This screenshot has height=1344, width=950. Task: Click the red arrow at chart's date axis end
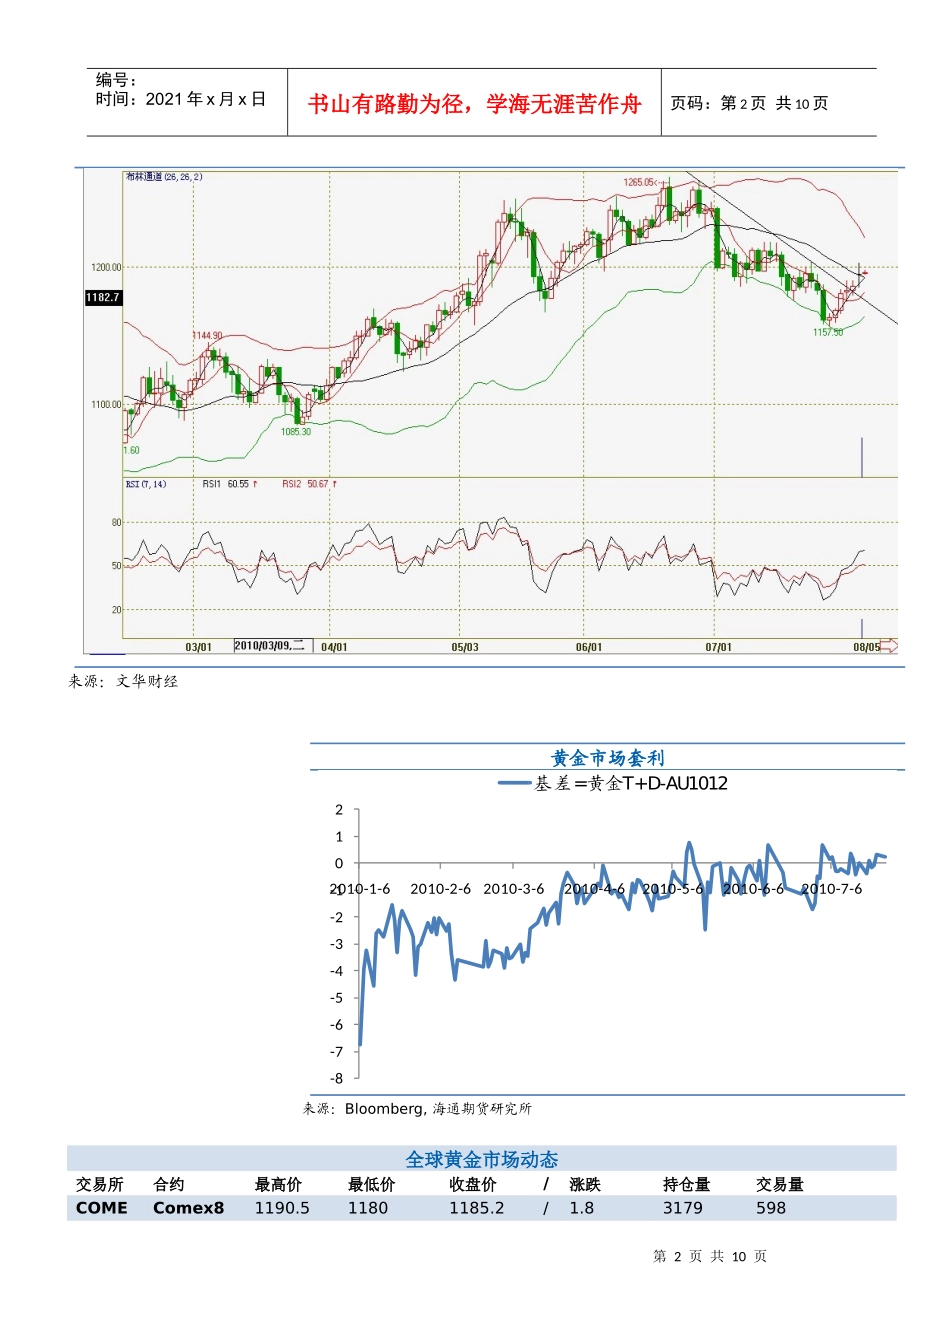click(x=889, y=646)
